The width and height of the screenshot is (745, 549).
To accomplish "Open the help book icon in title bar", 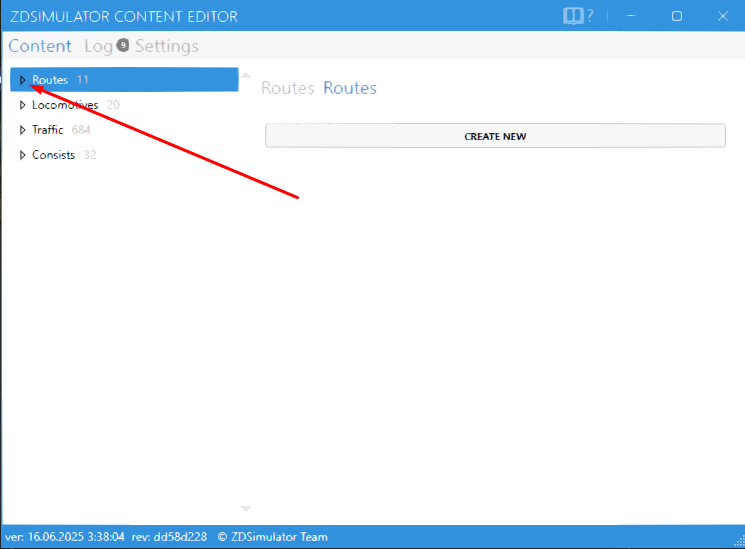I will click(x=573, y=16).
